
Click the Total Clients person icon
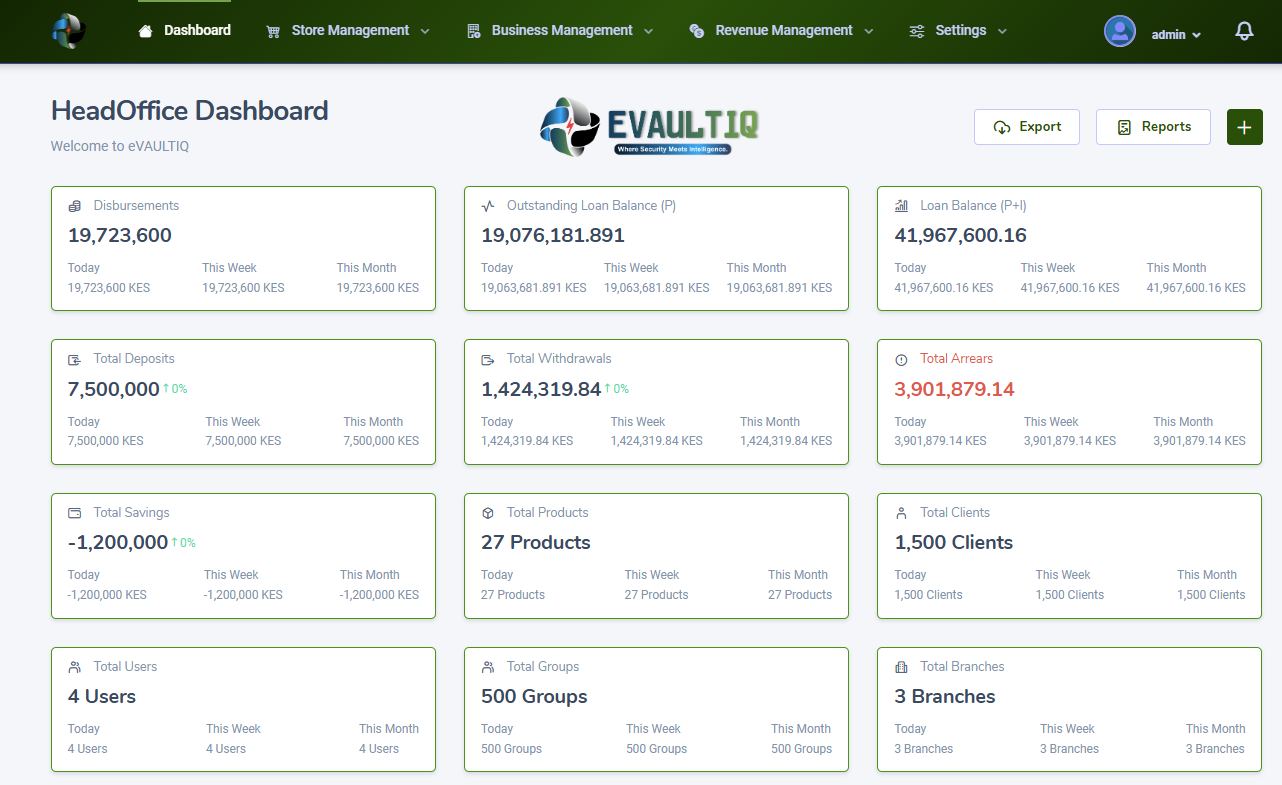pyautogui.click(x=901, y=512)
